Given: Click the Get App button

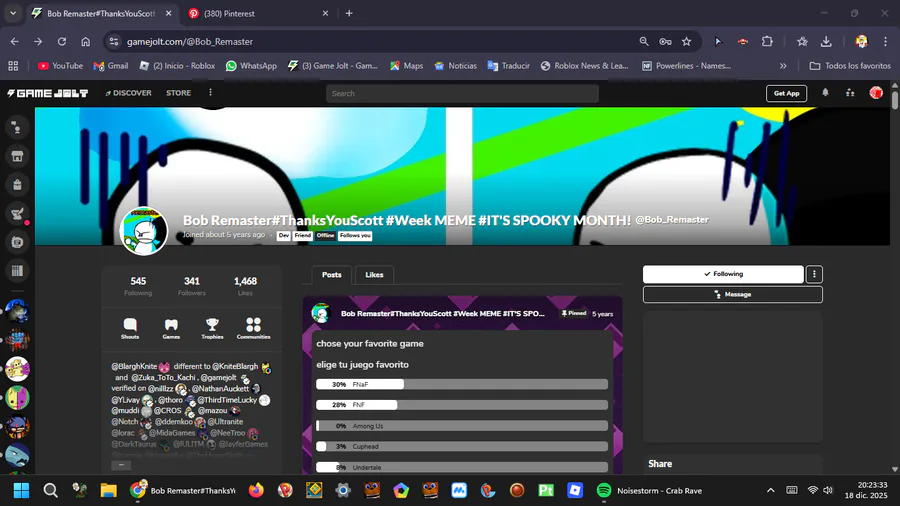Looking at the screenshot, I should pyautogui.click(x=786, y=94).
